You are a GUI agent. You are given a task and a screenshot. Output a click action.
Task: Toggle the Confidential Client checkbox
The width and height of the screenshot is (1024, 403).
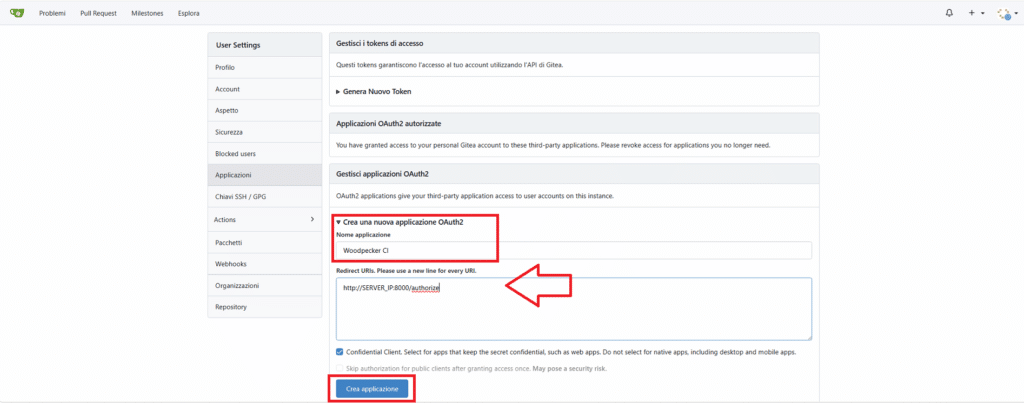(340, 351)
